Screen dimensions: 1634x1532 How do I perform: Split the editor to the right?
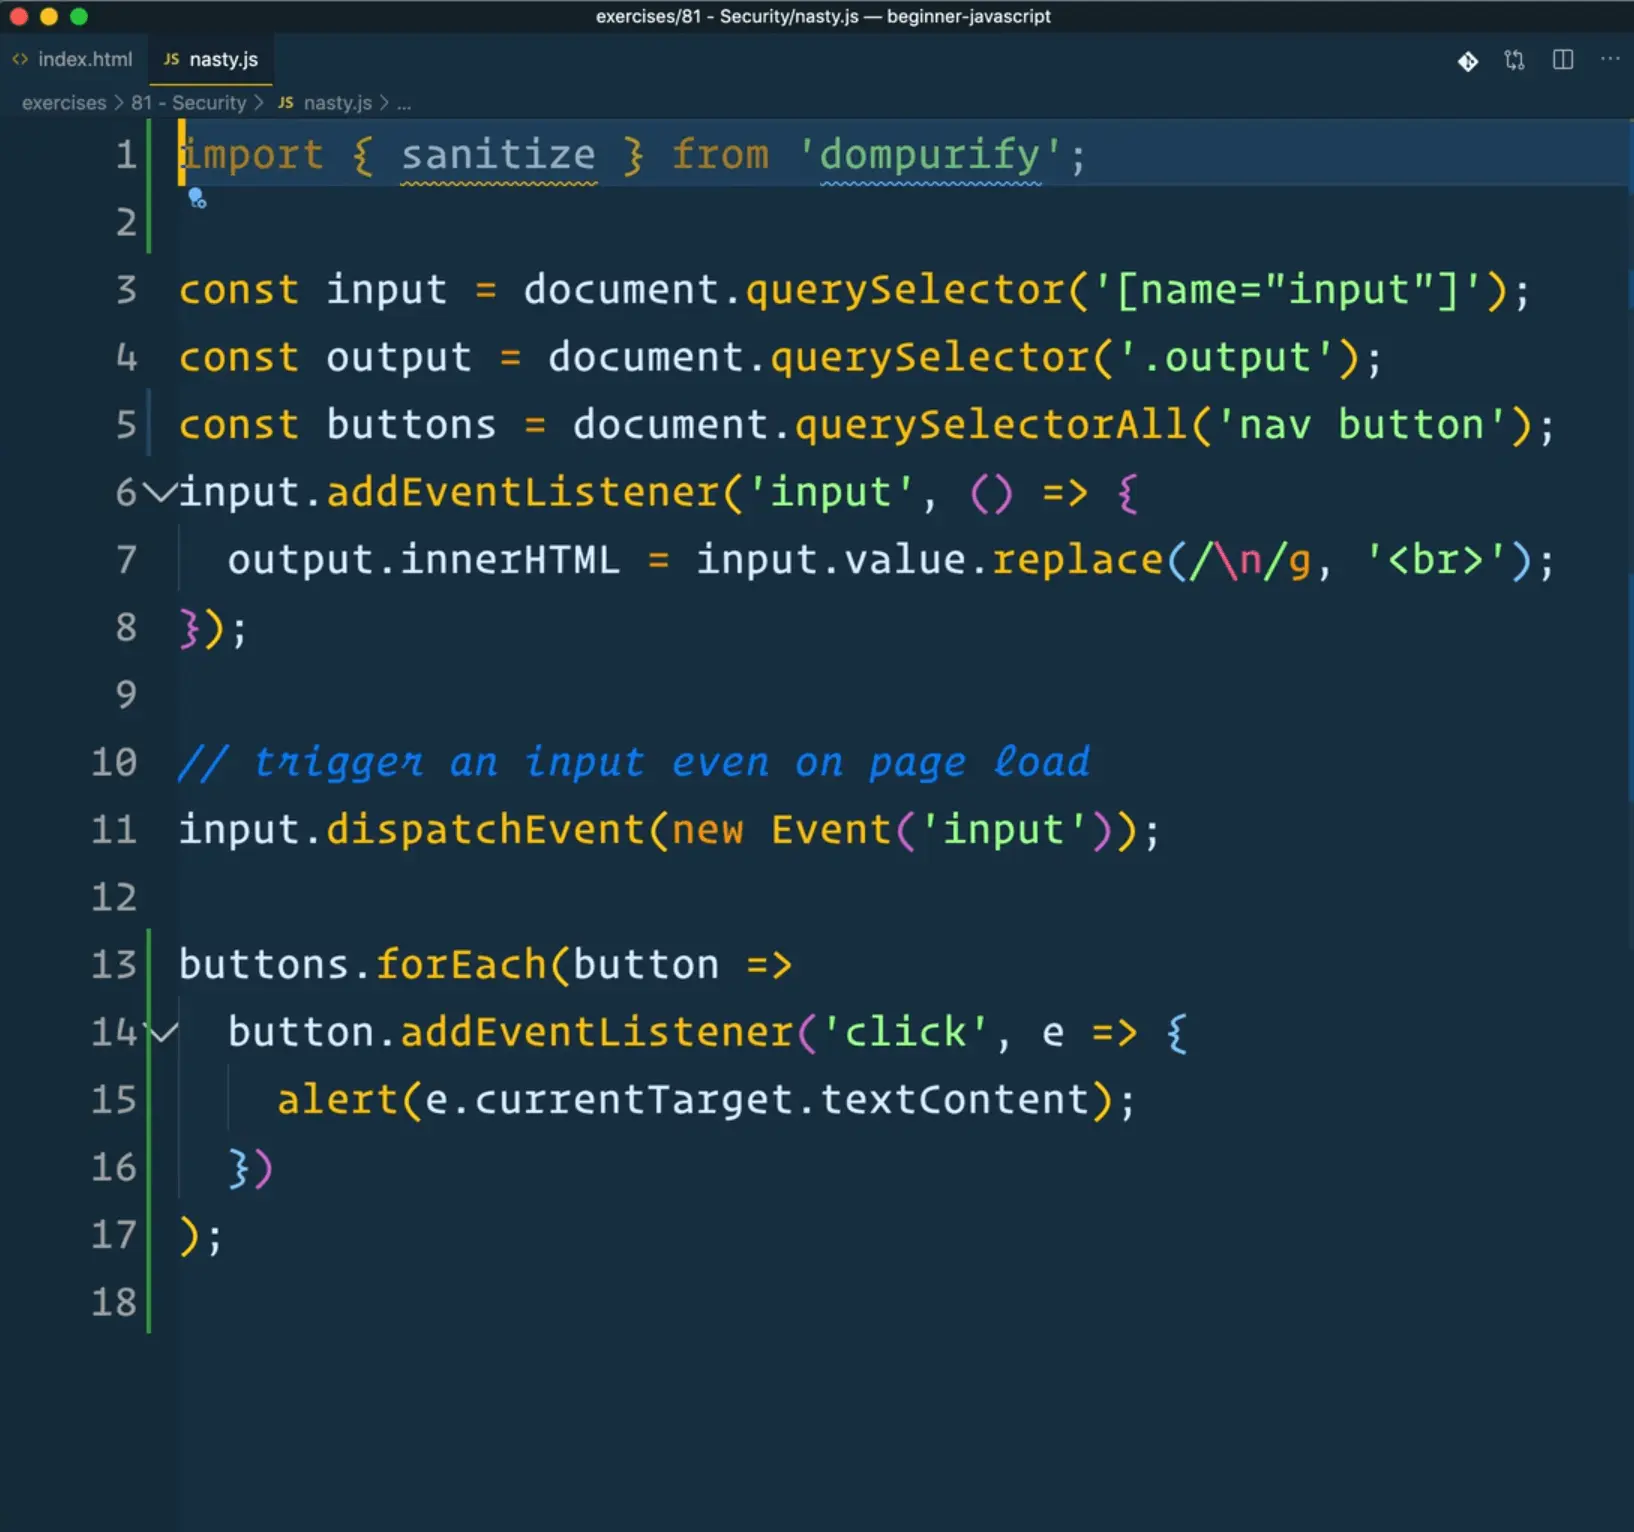click(1562, 60)
